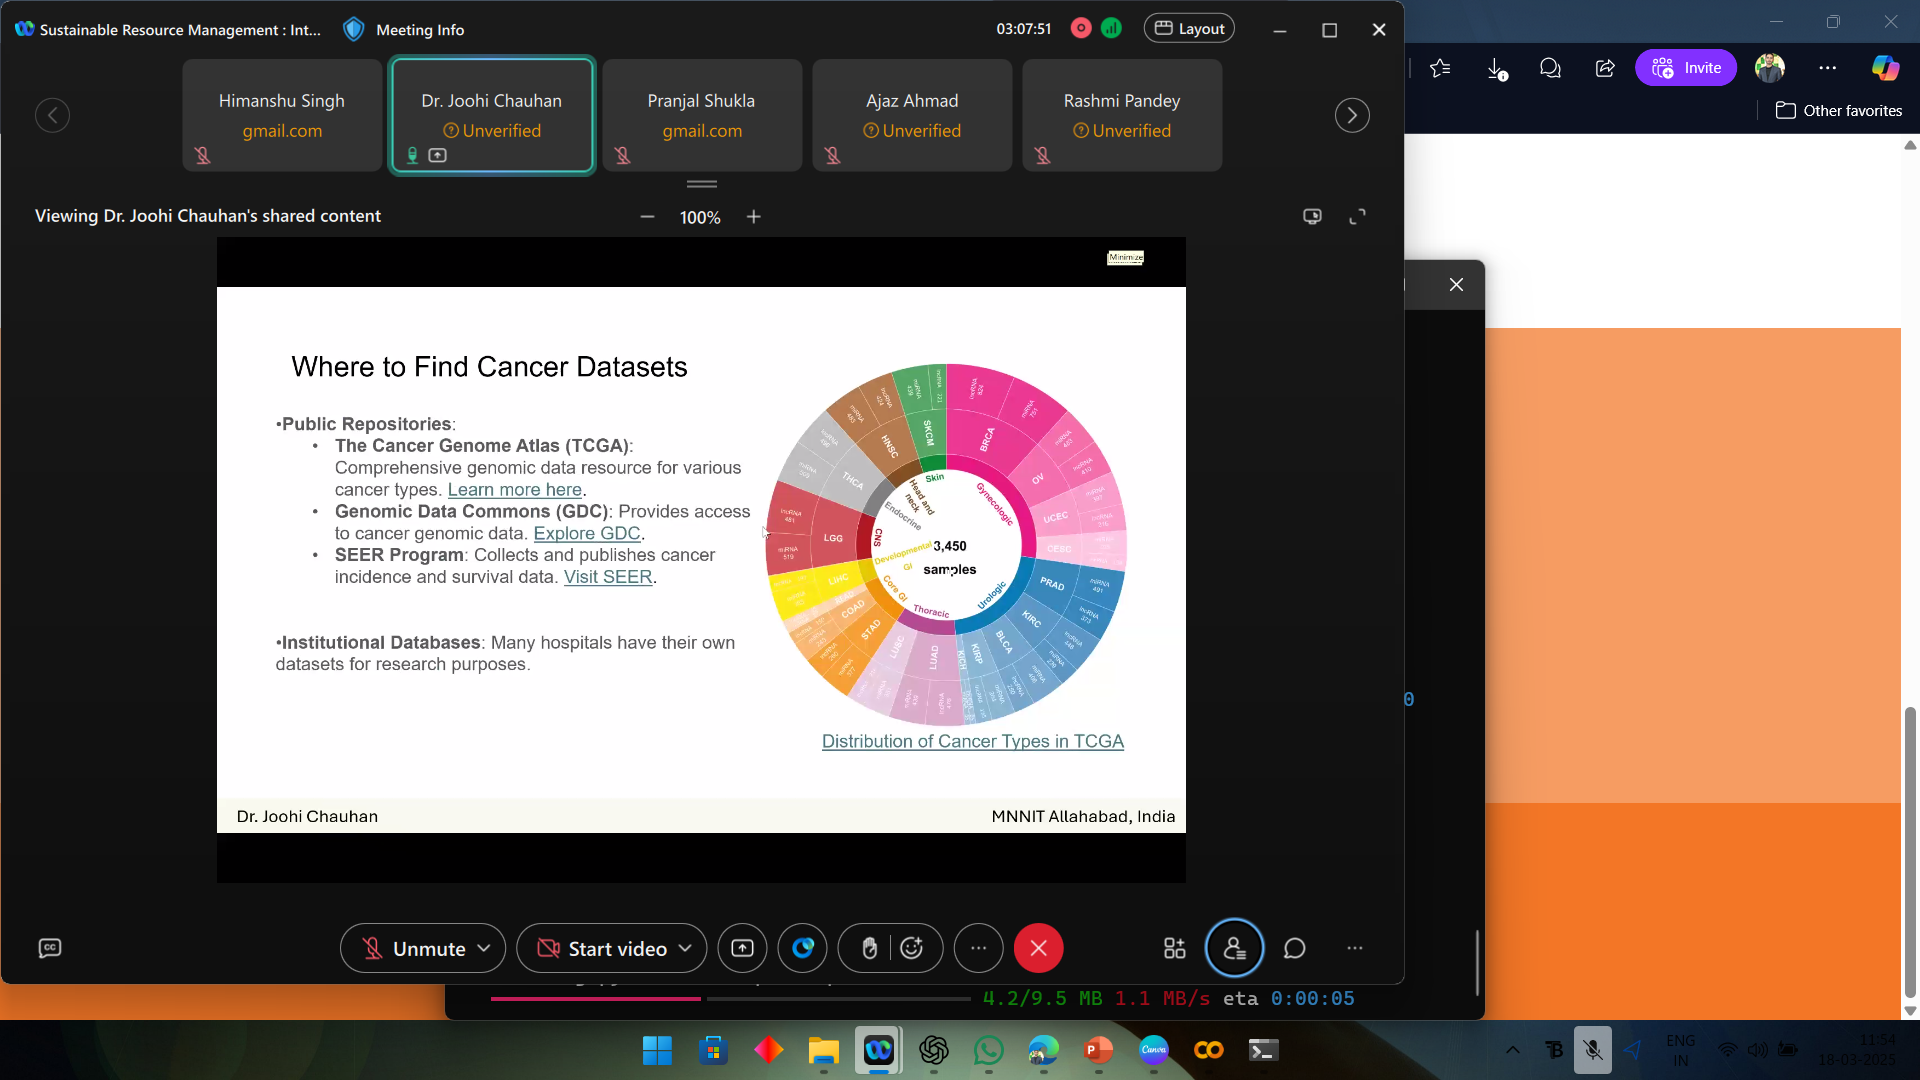The height and width of the screenshot is (1080, 1920).
Task: Select Rashmi Pandey participant thumbnail
Action: click(1122, 115)
